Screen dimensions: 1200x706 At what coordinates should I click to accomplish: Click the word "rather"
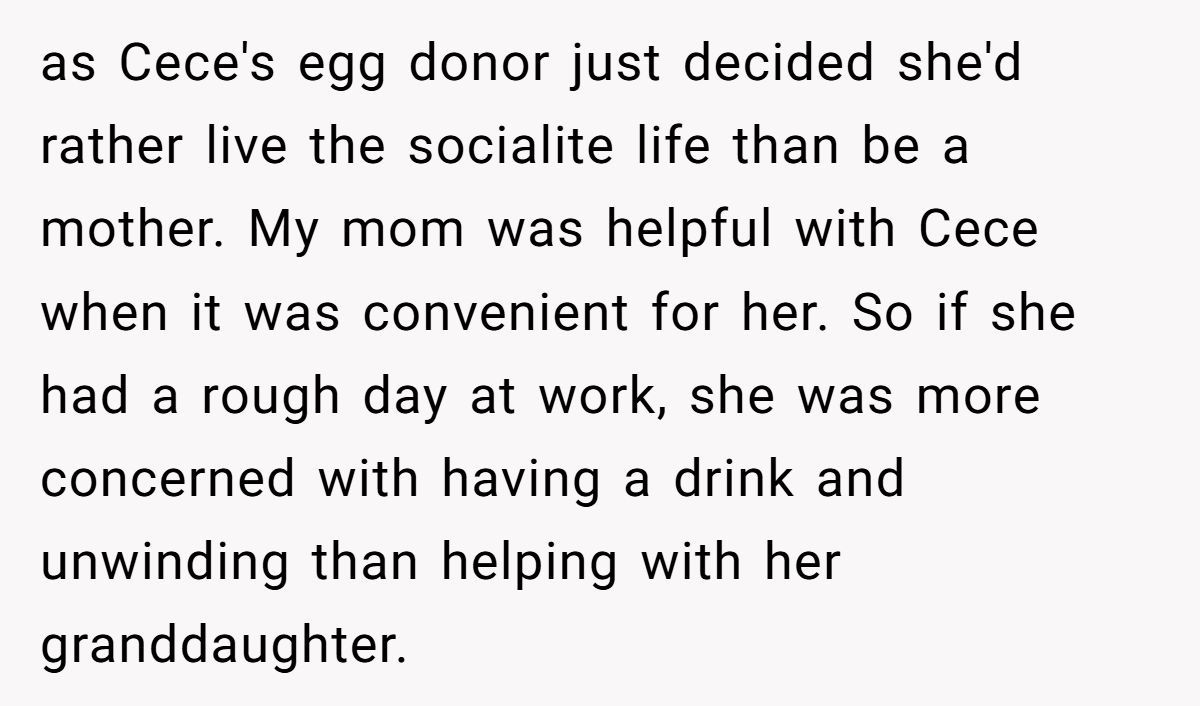111,148
